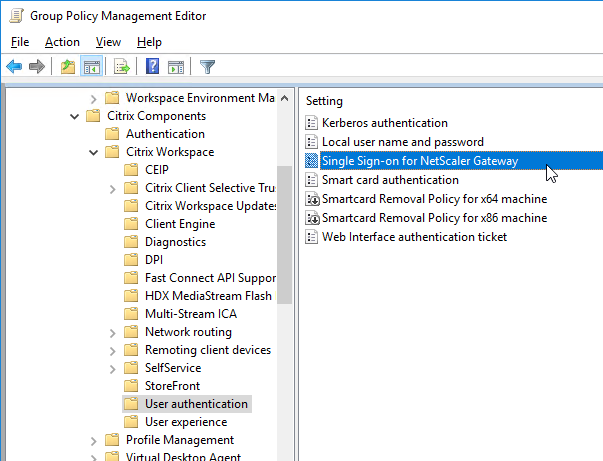The height and width of the screenshot is (461, 603).
Task: Click the Group Policy Management Editor title icon
Action: click(x=17, y=16)
